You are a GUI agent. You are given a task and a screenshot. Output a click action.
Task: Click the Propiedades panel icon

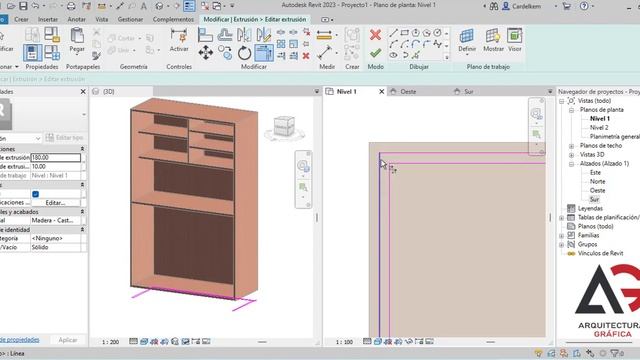click(x=32, y=53)
